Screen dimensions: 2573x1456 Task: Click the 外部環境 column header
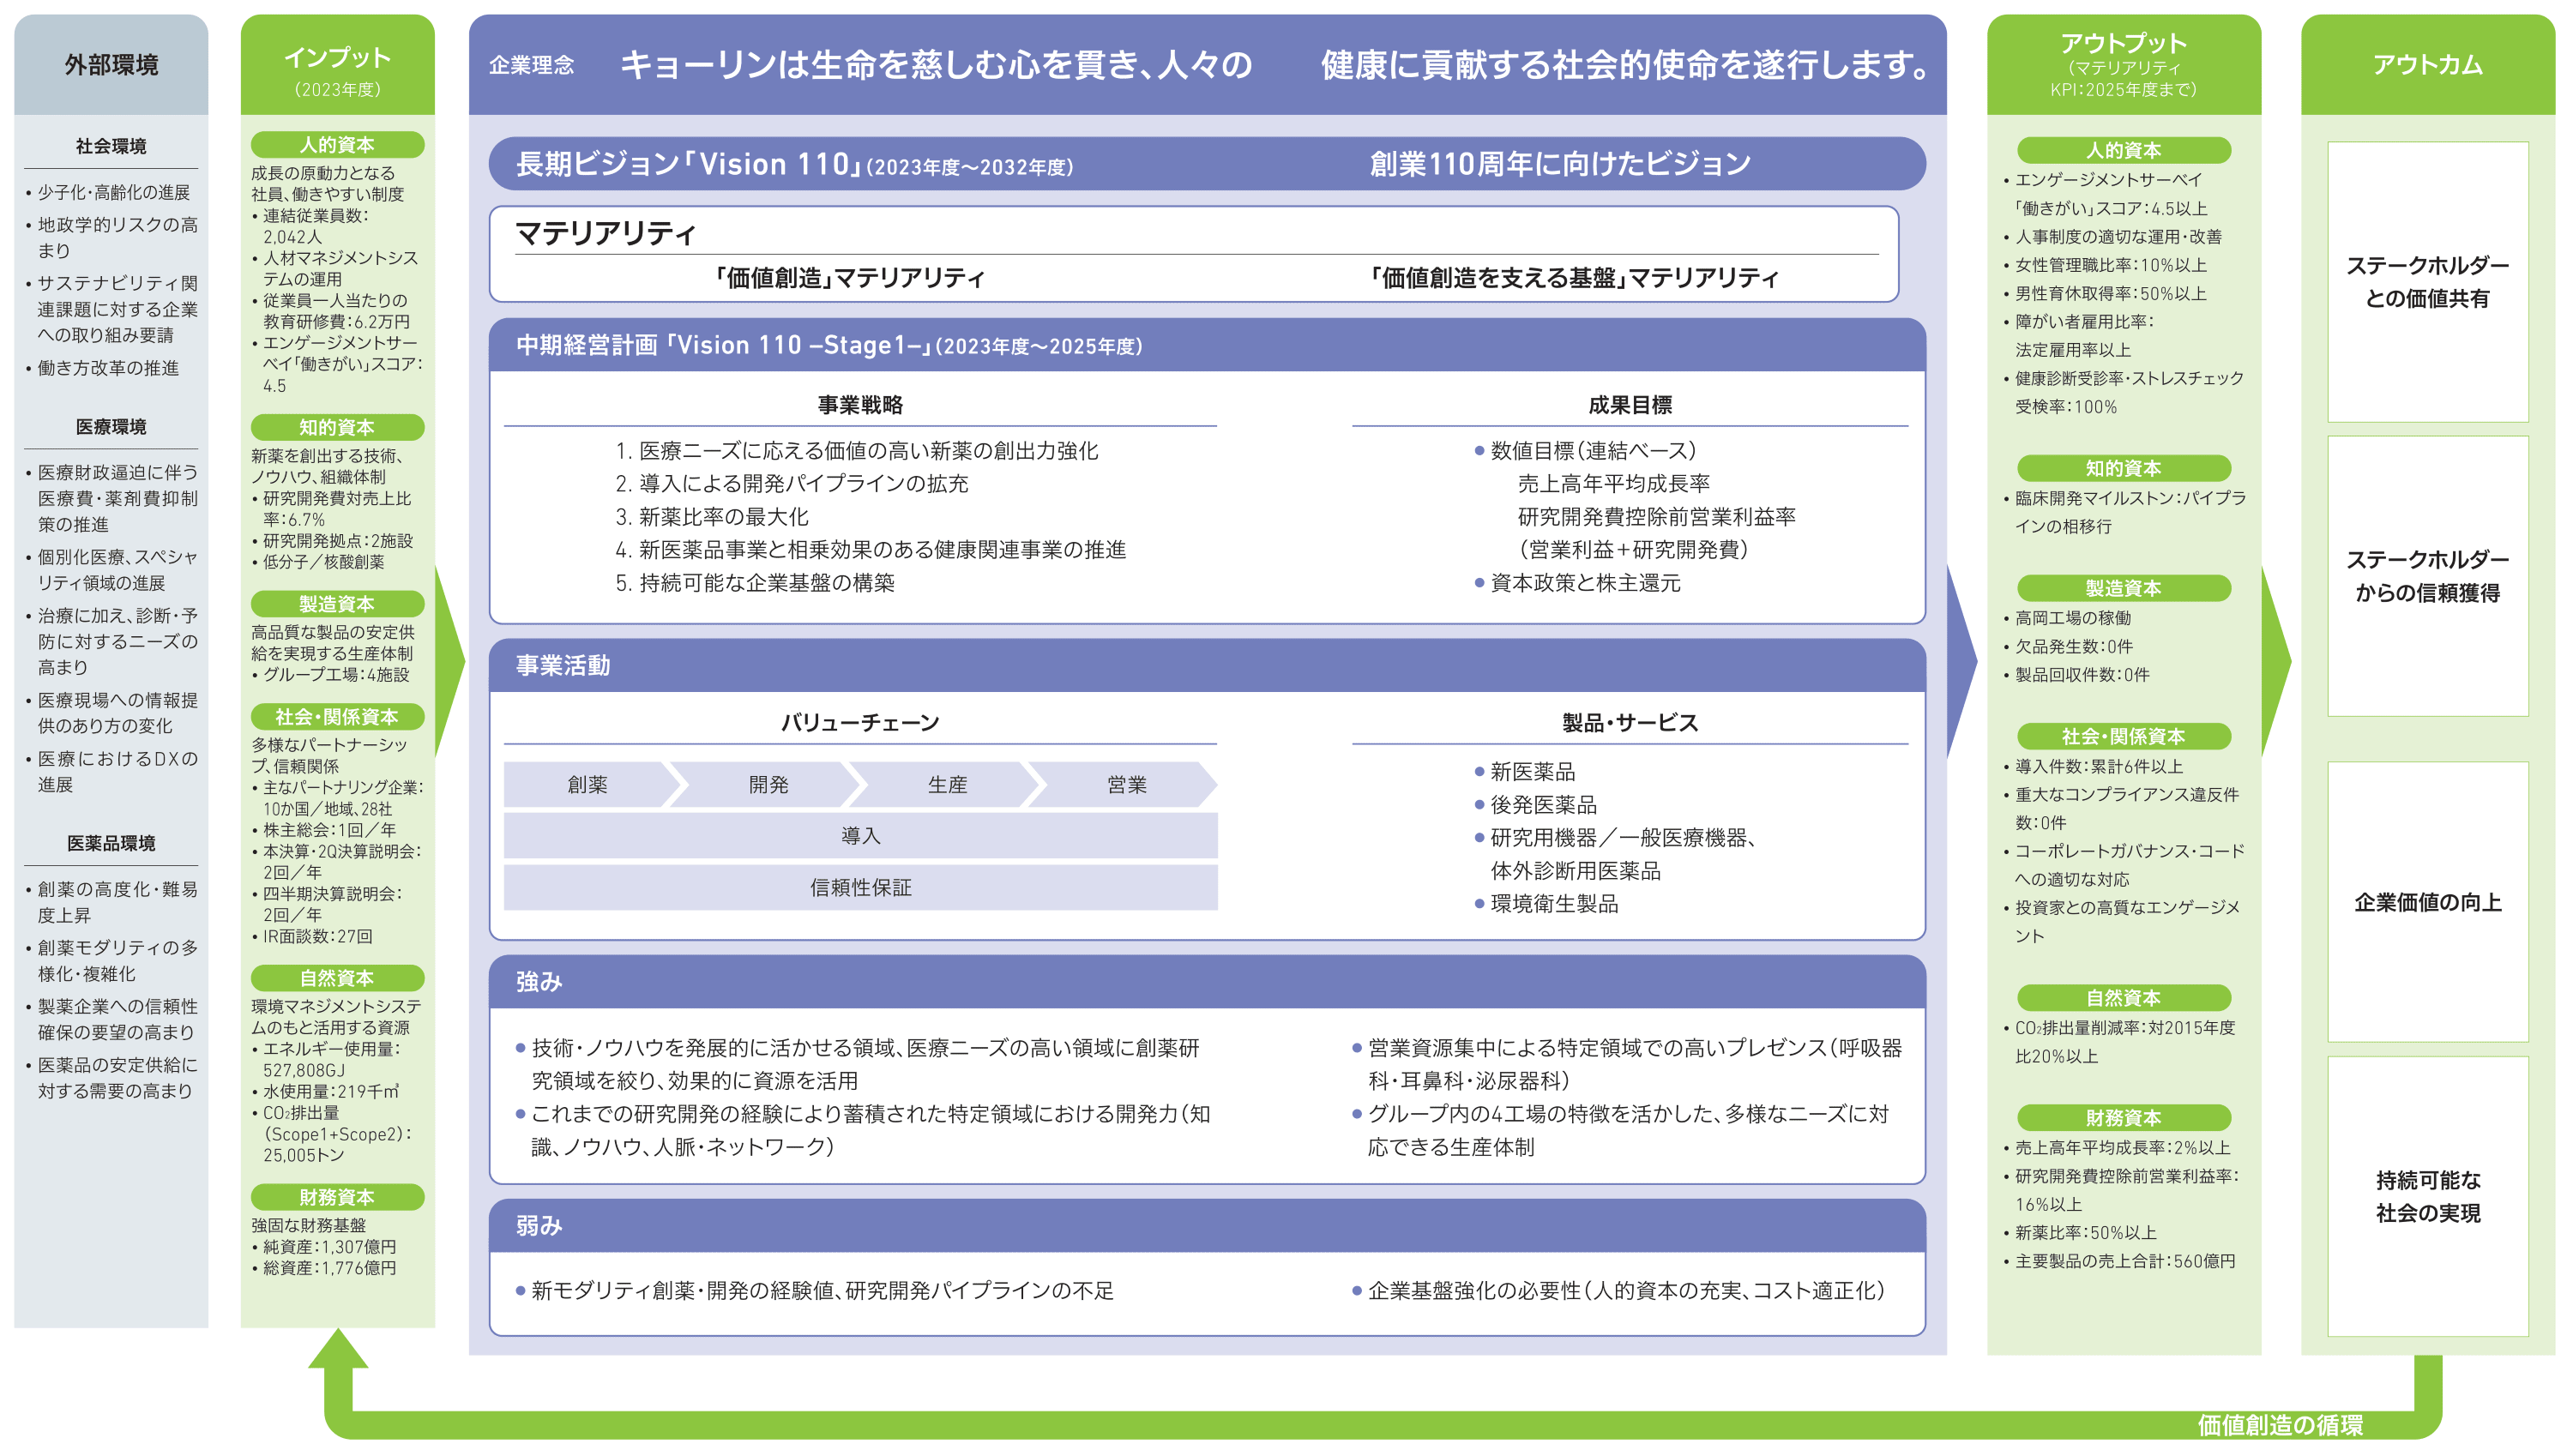point(111,65)
